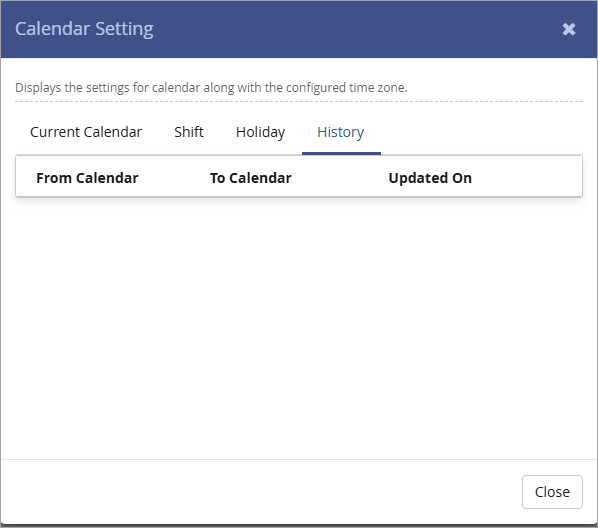This screenshot has width=598, height=528.
Task: Sort by the From Calendar column header
Action: click(x=87, y=178)
